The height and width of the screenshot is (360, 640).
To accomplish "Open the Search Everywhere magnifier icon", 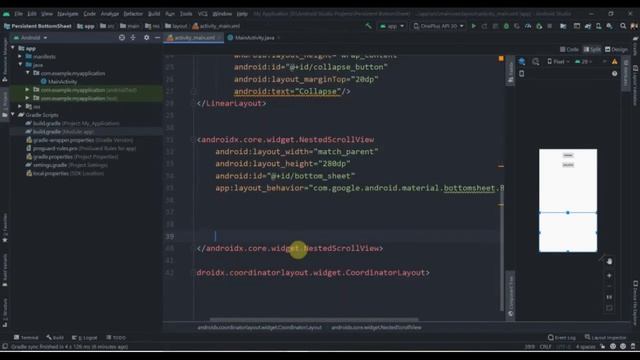I will click(623, 26).
